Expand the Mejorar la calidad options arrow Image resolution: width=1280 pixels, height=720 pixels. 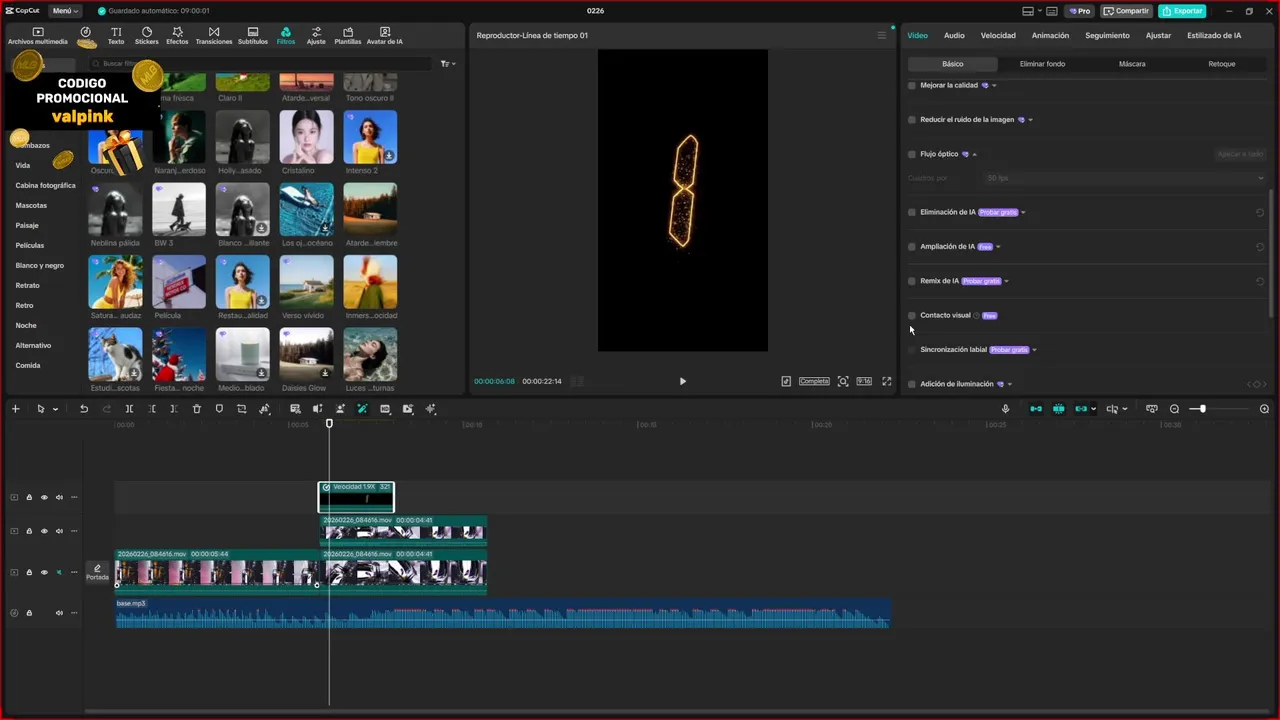click(994, 85)
